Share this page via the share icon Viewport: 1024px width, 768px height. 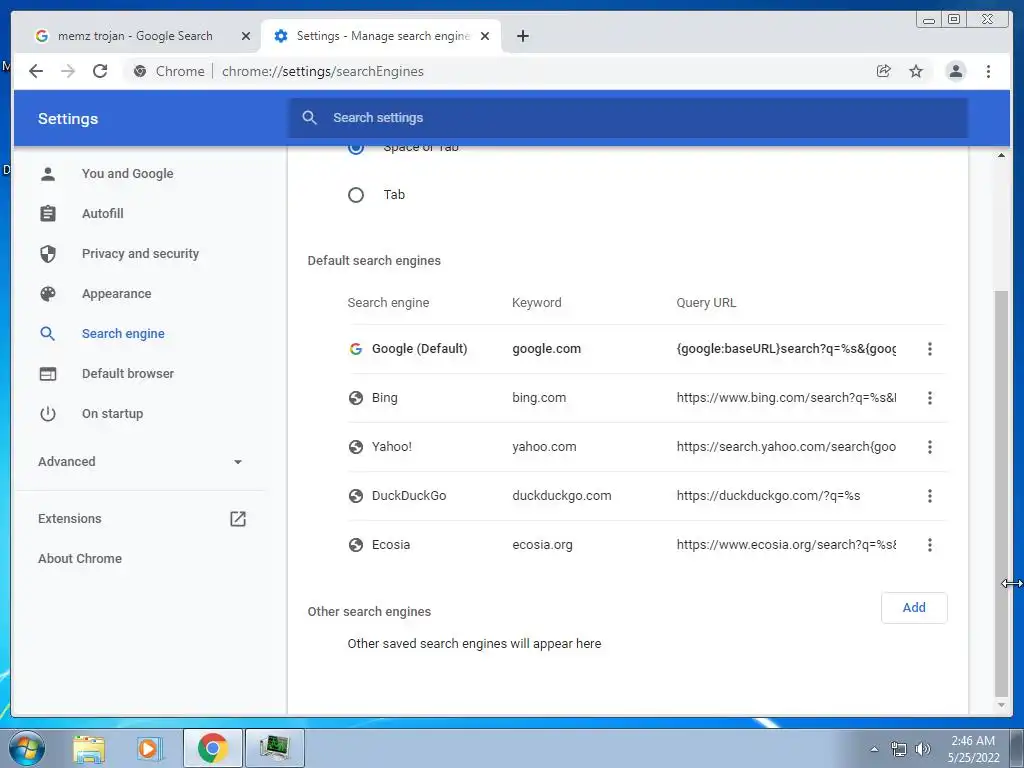[x=884, y=71]
